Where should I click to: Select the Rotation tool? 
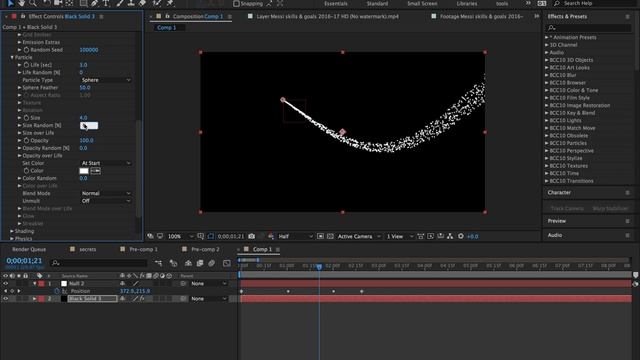(47, 3)
